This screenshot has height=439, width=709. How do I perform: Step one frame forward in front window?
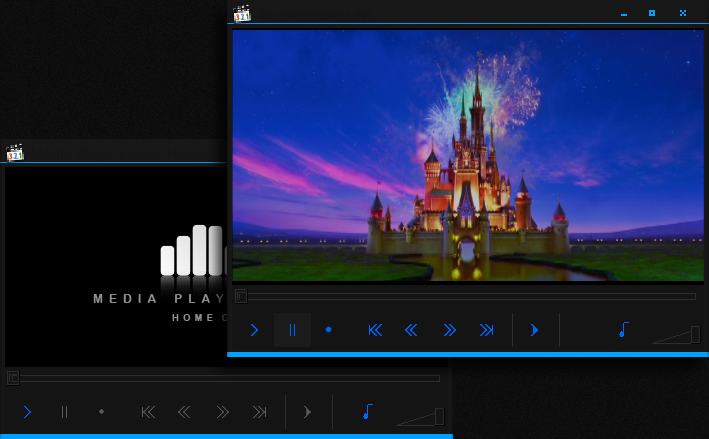pos(534,330)
